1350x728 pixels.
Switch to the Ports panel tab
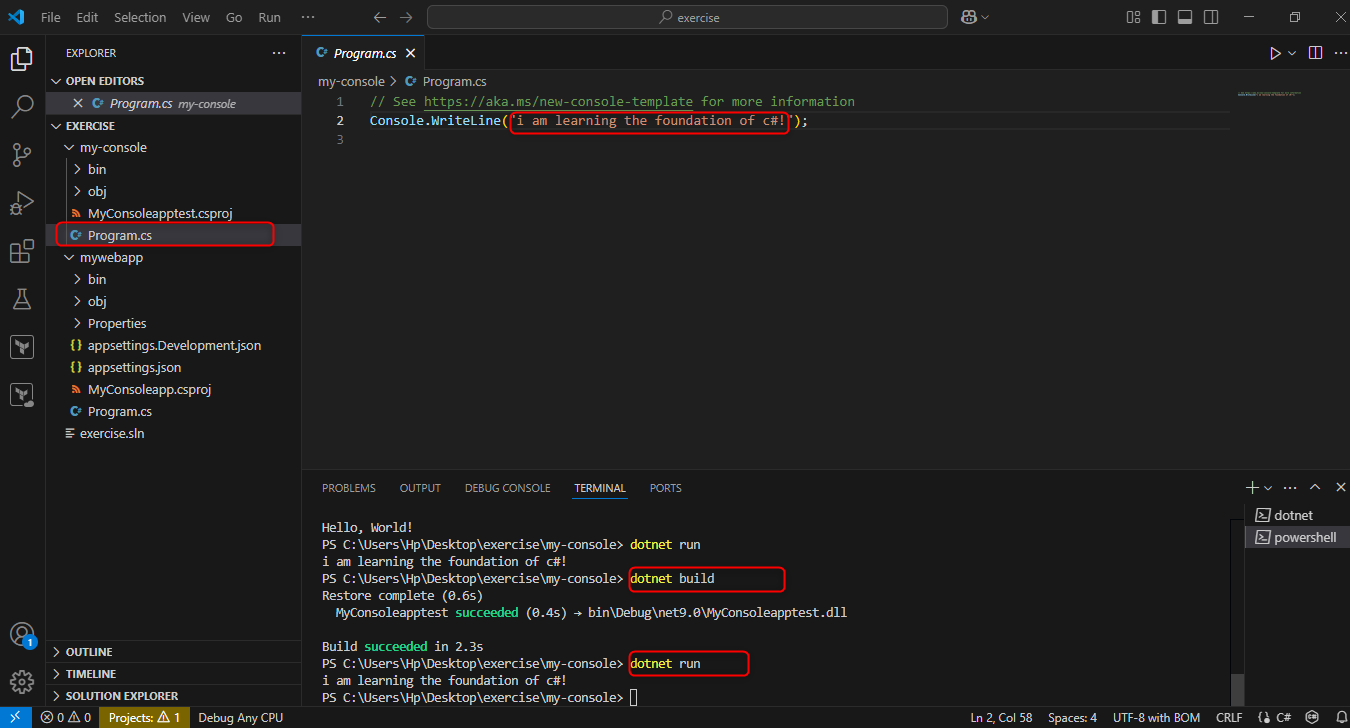click(x=665, y=488)
